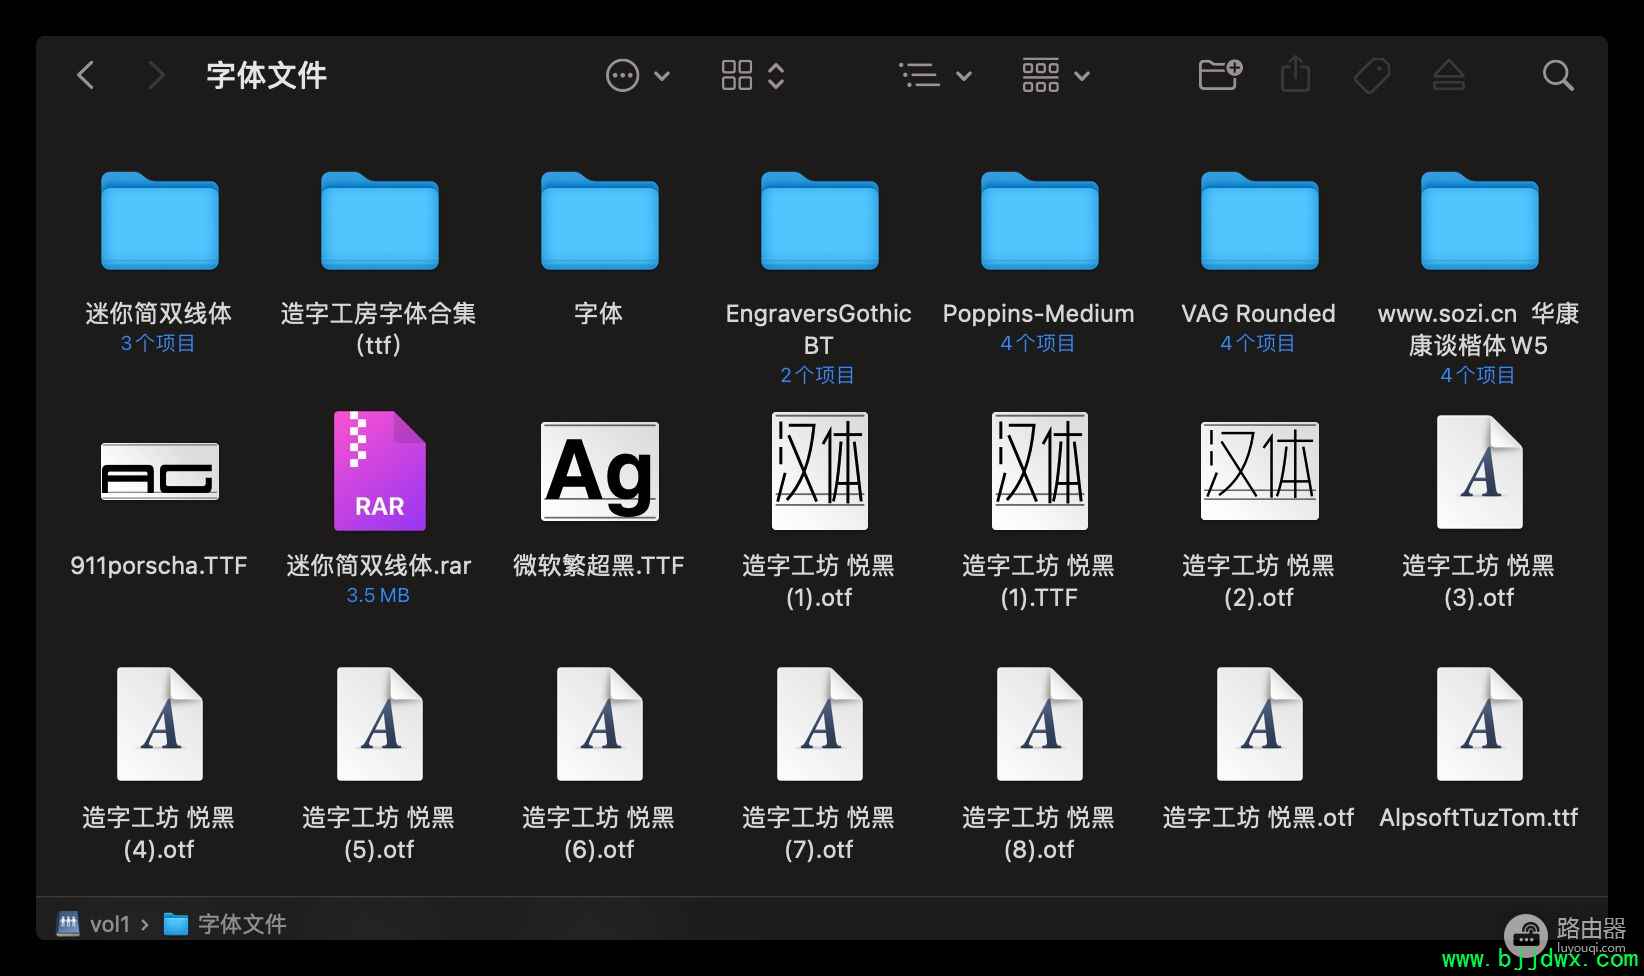The width and height of the screenshot is (1644, 976).
Task: Select the 微软繁超黑.TTF font file
Action: pyautogui.click(x=600, y=471)
